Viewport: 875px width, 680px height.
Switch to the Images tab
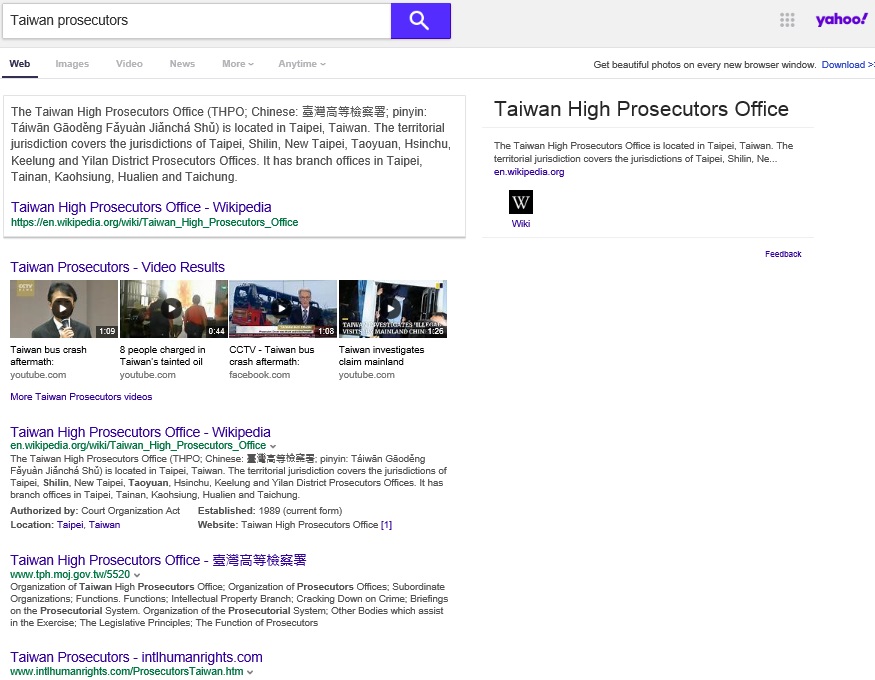click(72, 64)
